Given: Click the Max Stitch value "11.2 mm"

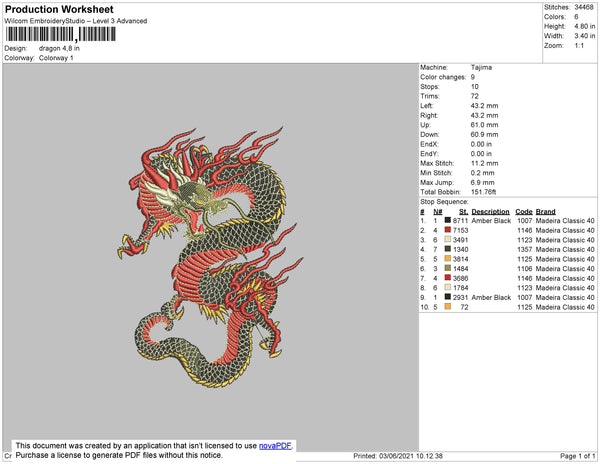Looking at the screenshot, I should pos(484,163).
